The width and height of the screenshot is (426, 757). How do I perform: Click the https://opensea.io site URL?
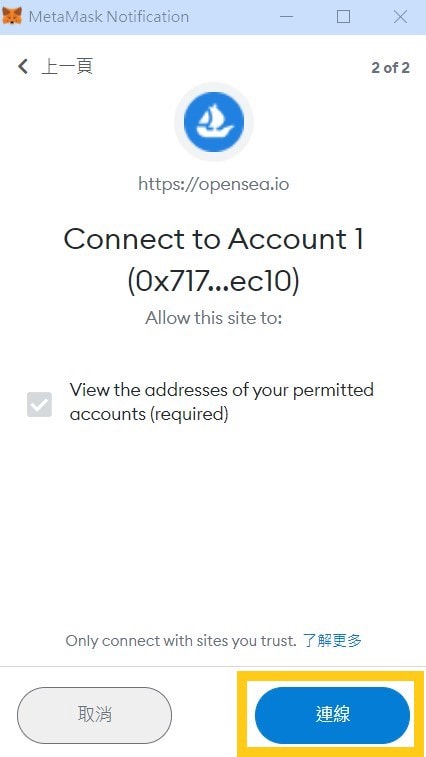coord(213,184)
